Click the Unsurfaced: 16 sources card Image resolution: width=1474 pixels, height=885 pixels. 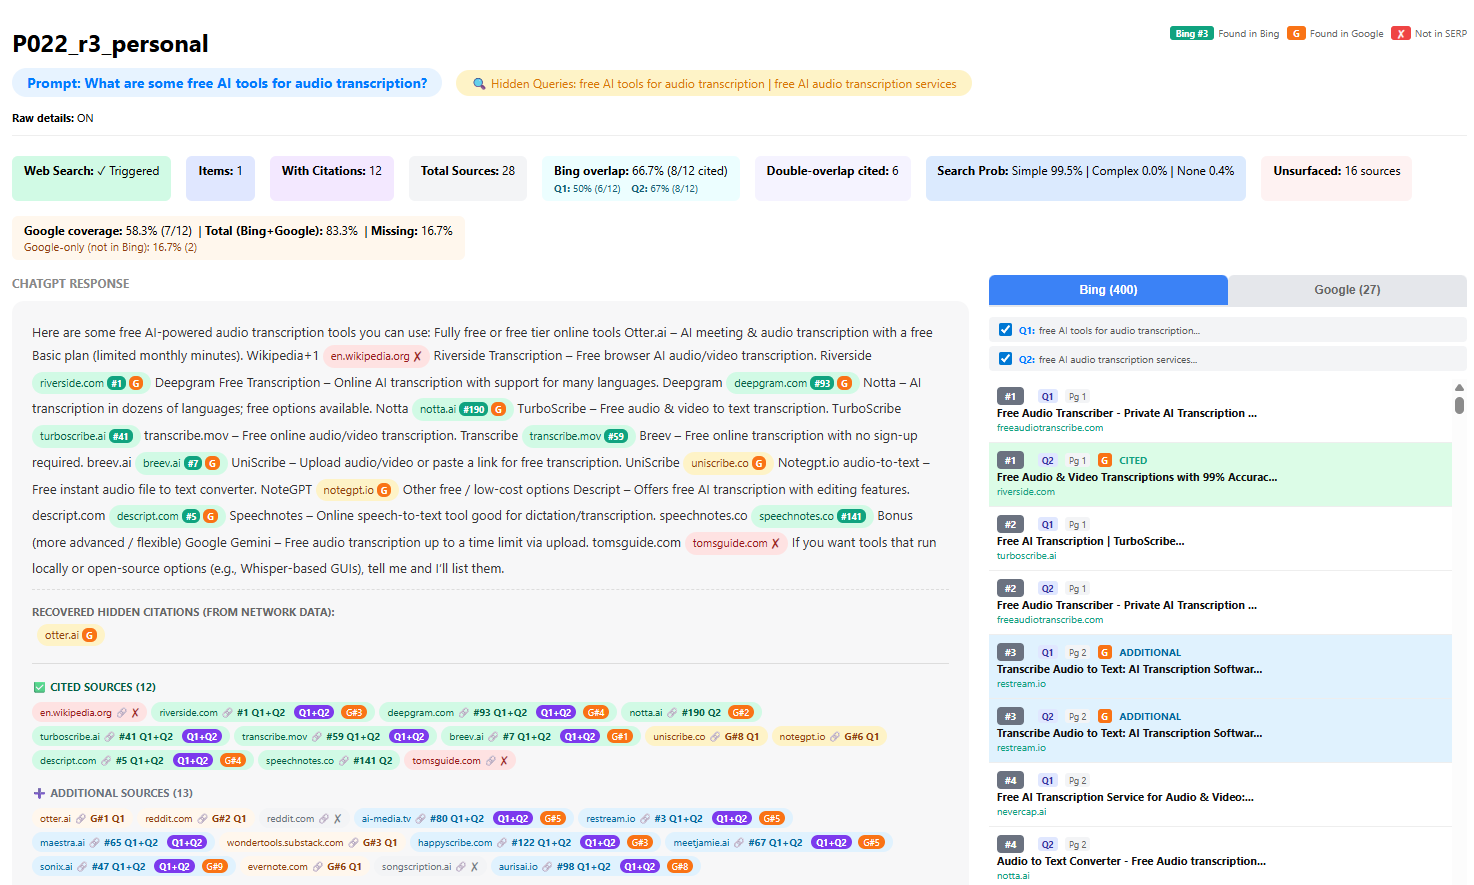(x=1337, y=178)
